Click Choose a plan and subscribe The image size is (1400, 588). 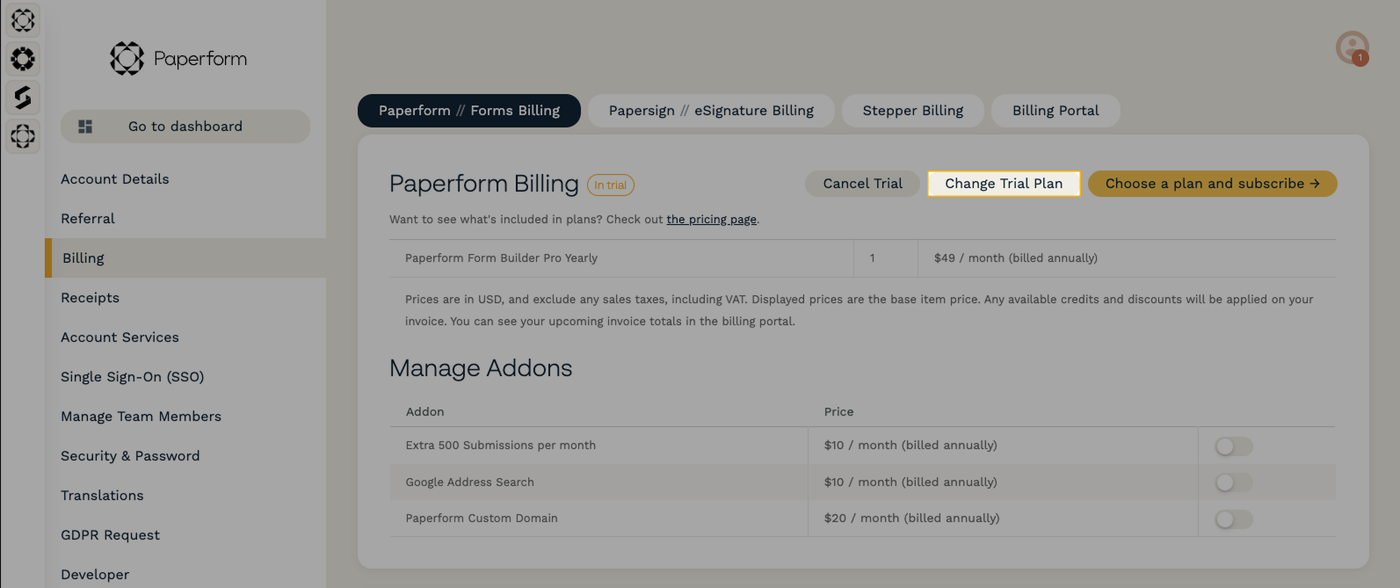pos(1212,184)
